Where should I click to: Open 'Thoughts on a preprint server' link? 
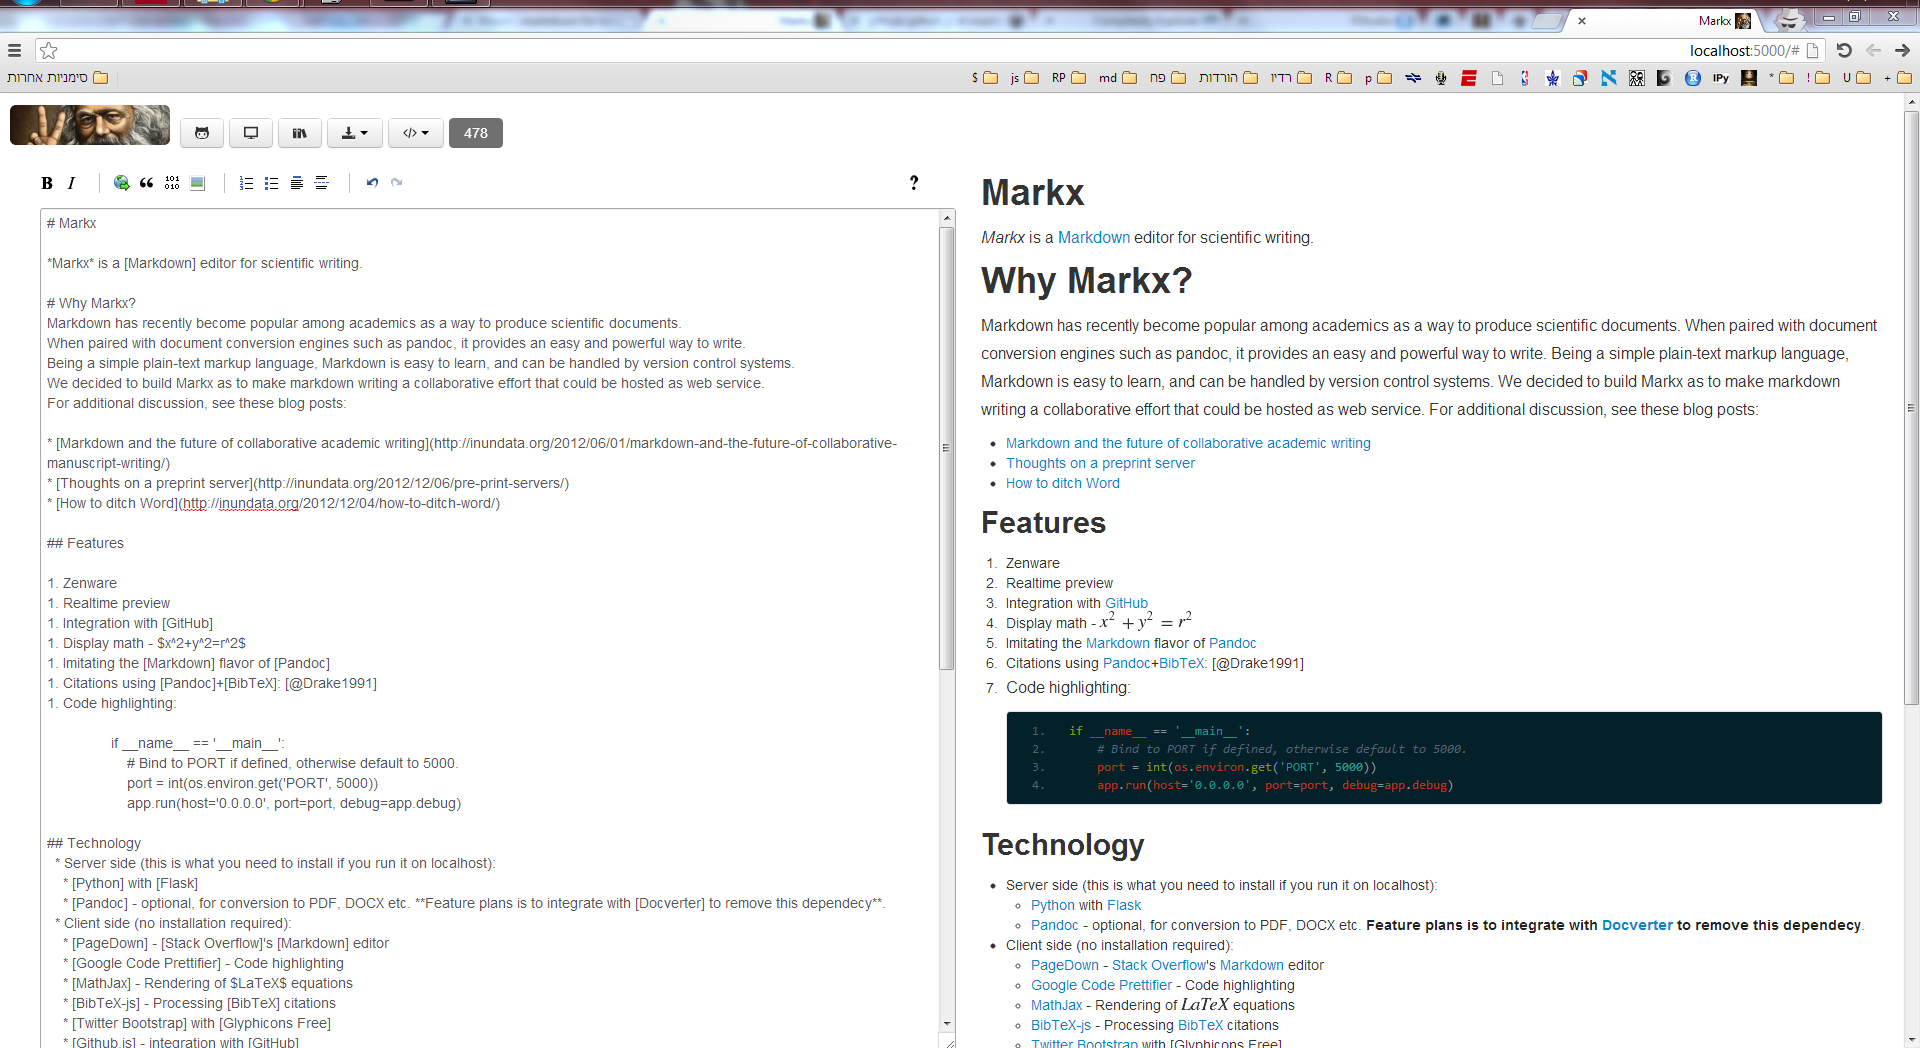(1100, 463)
